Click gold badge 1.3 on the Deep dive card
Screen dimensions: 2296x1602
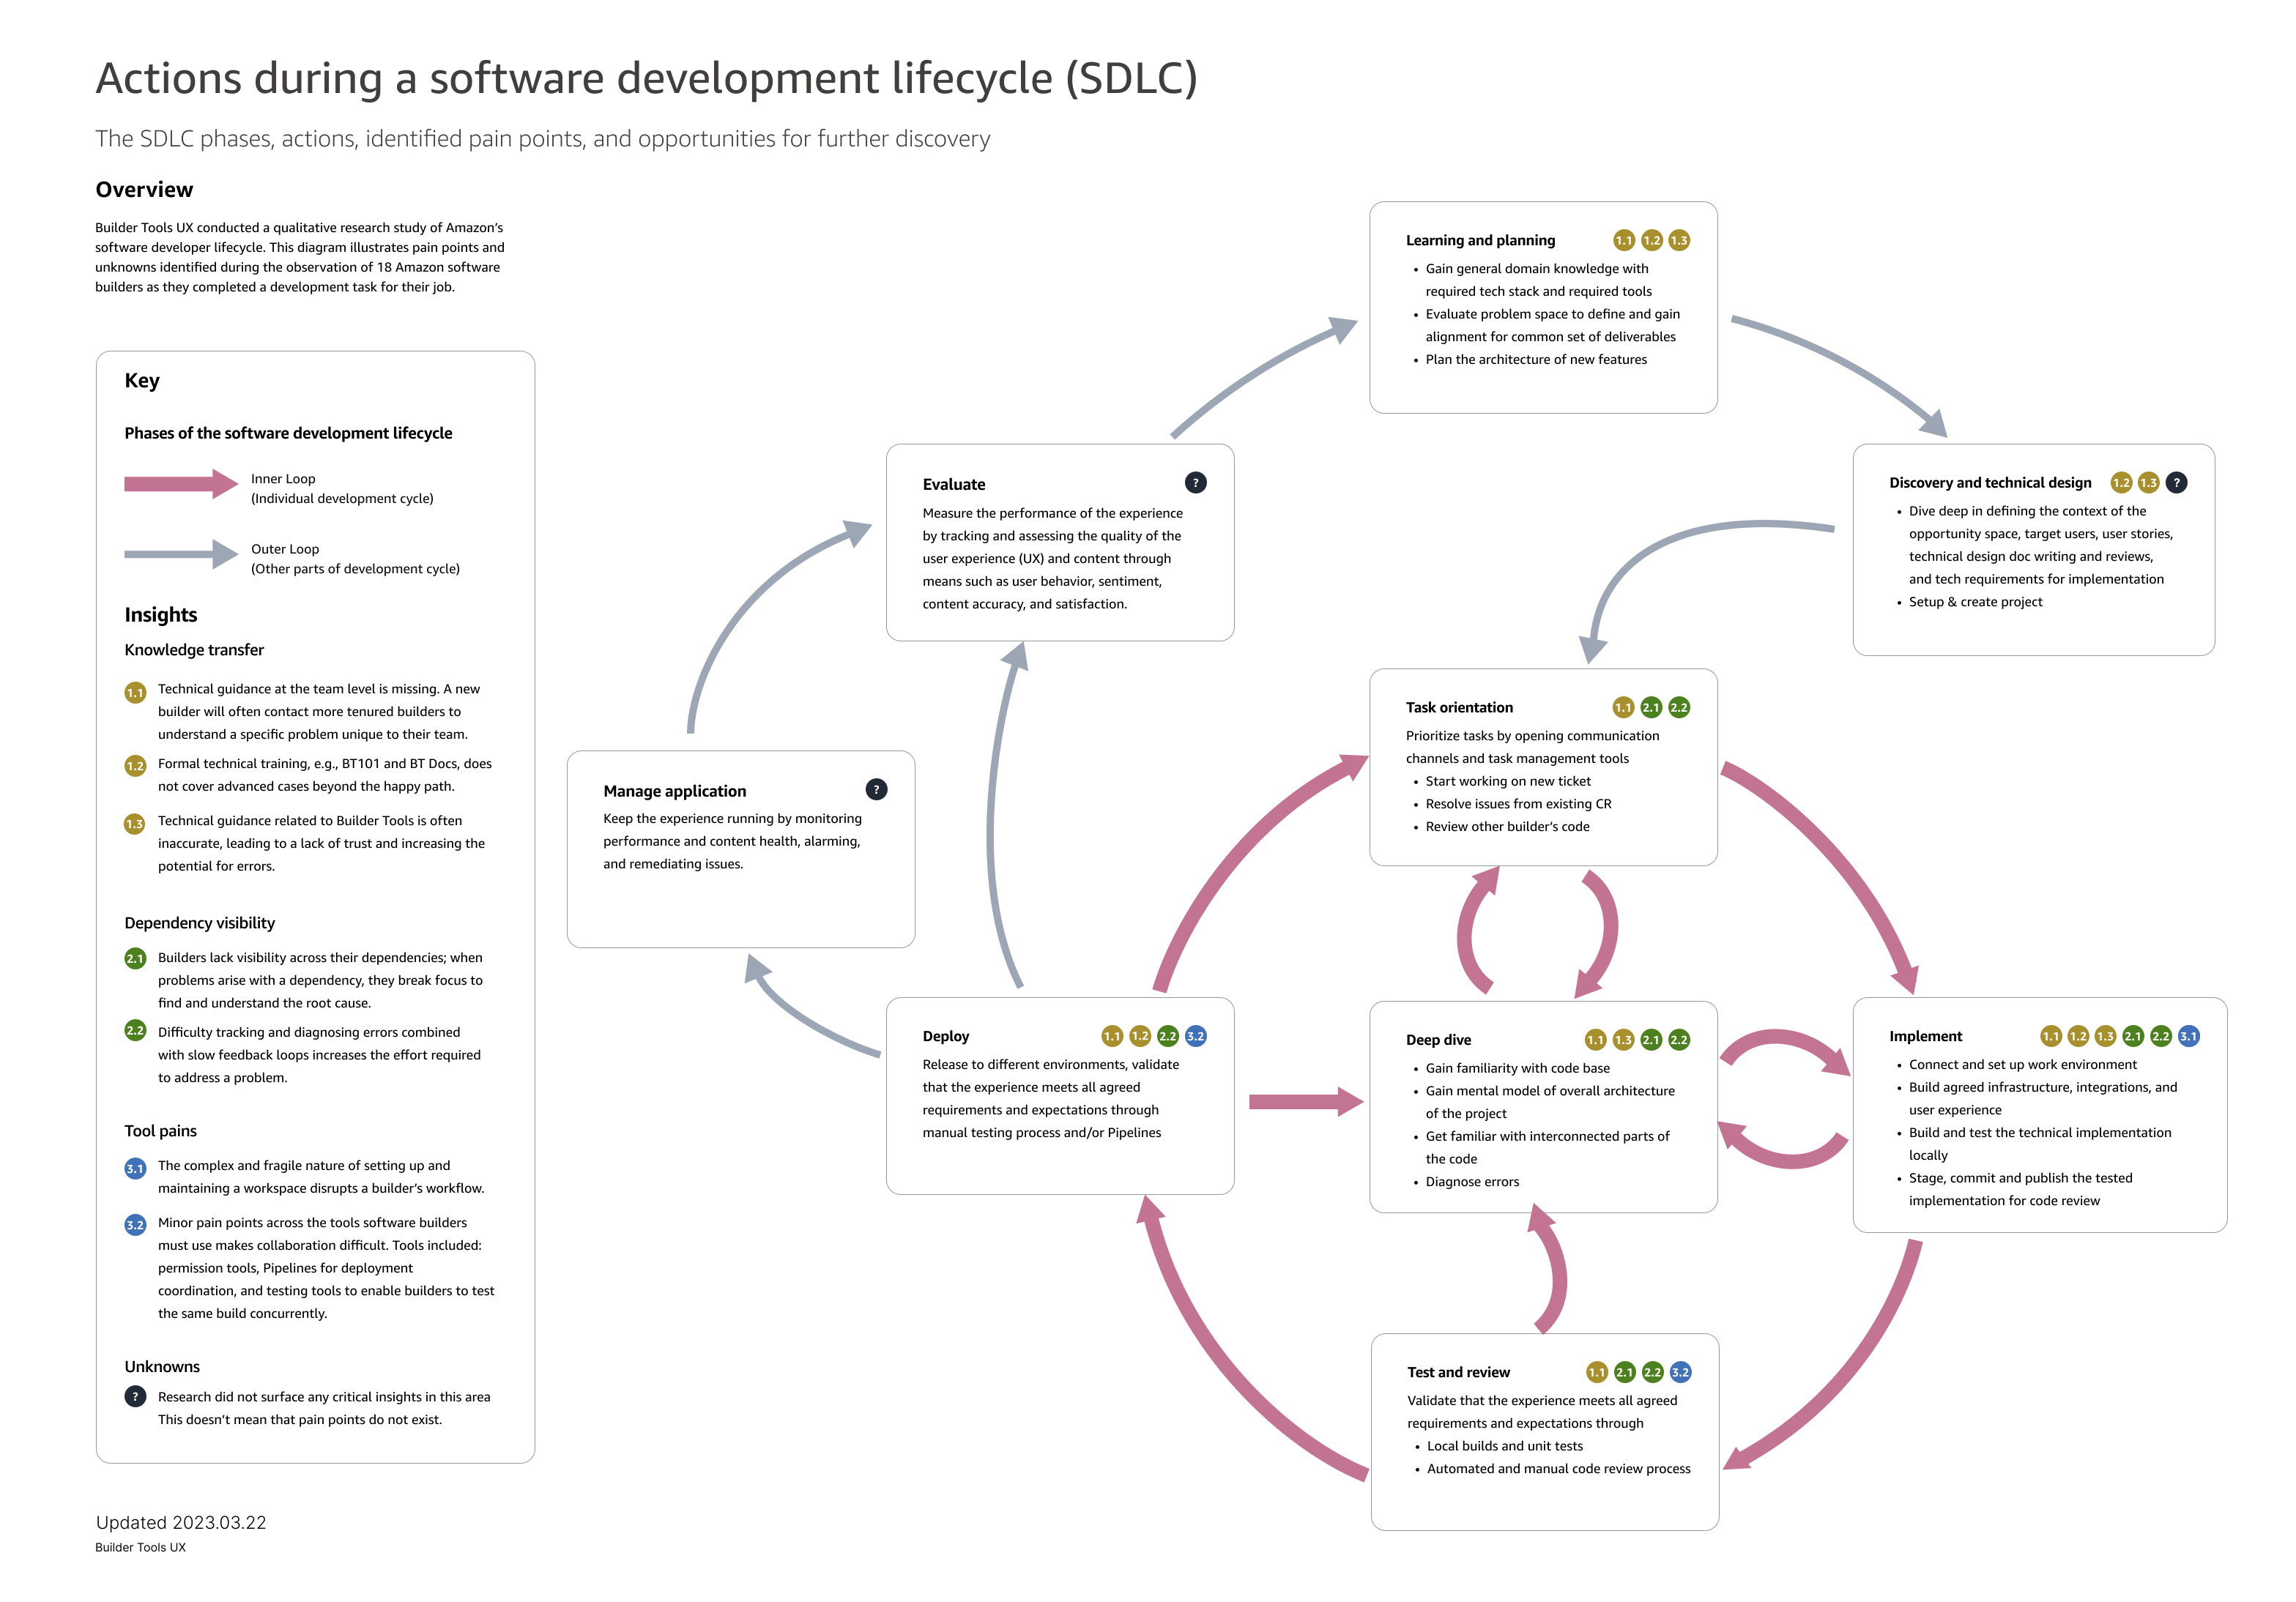pos(1624,1040)
